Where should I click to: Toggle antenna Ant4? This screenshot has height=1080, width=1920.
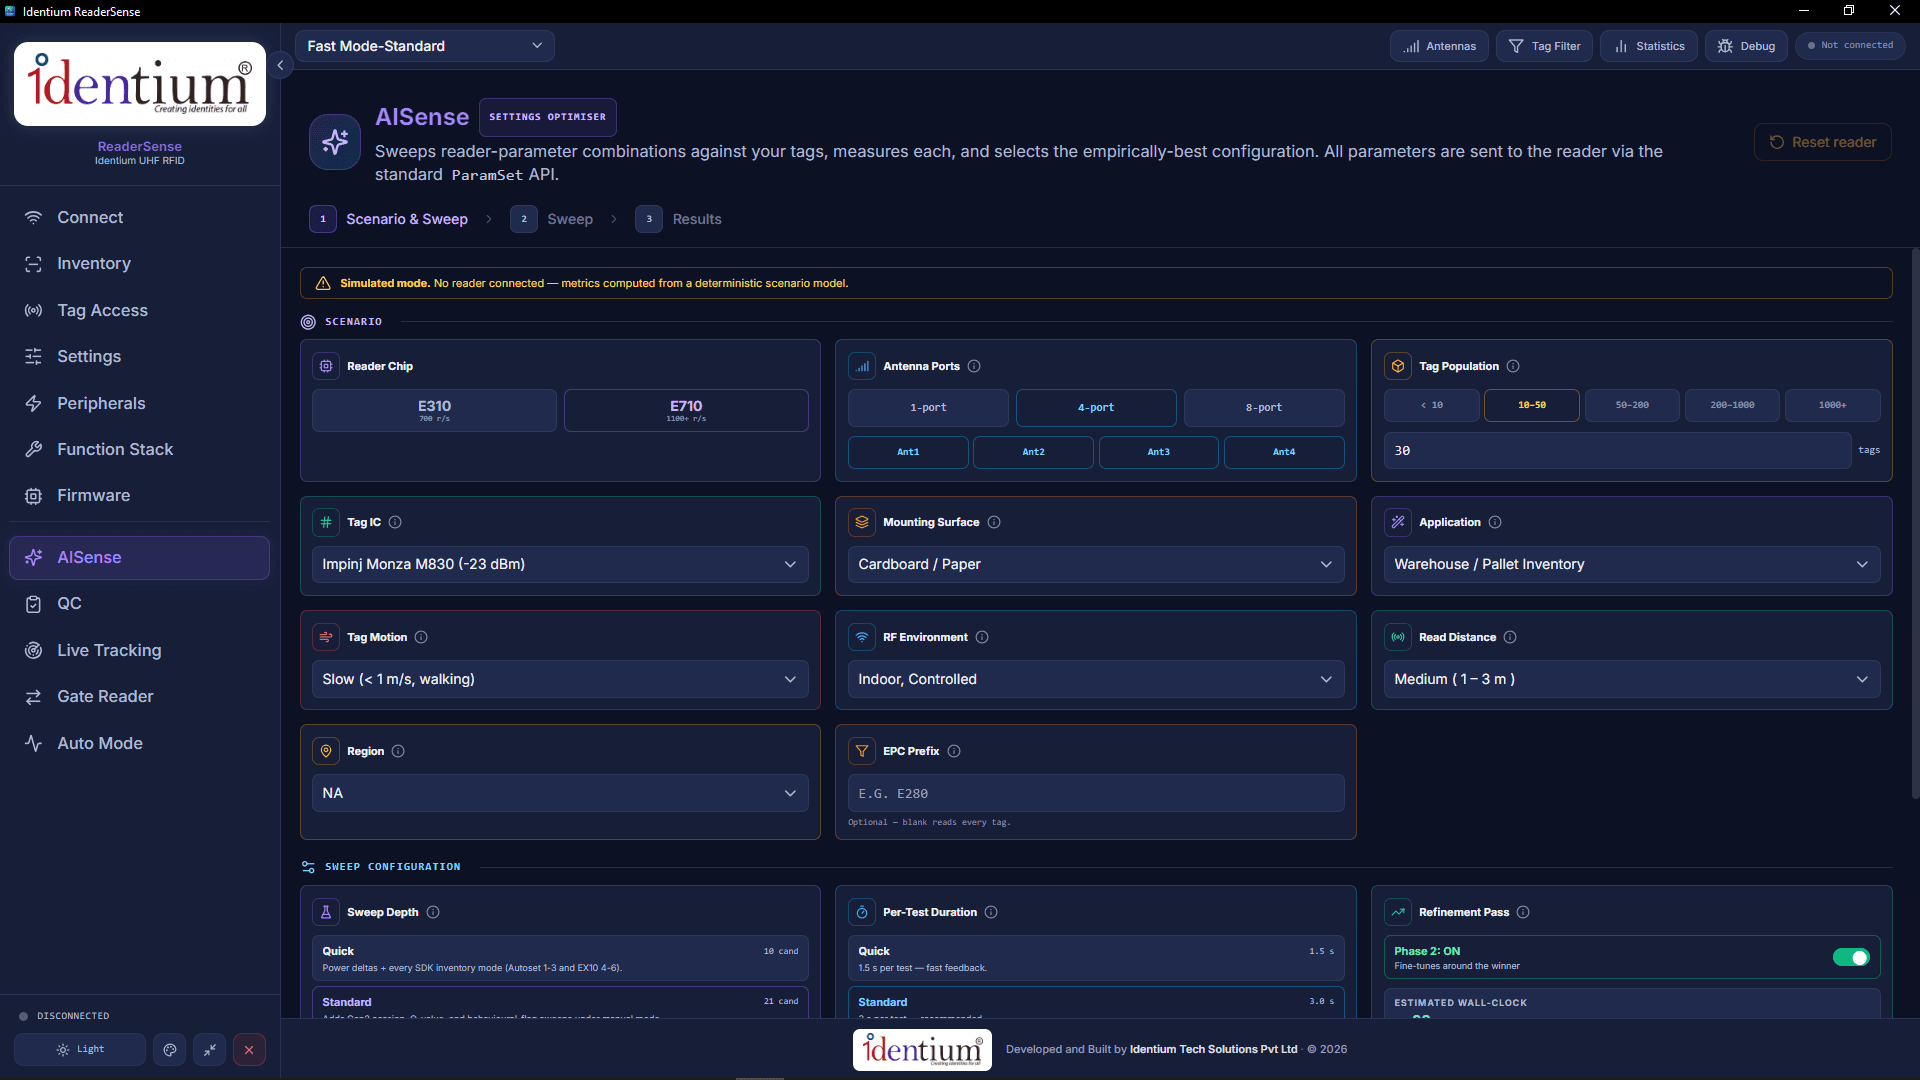point(1284,452)
